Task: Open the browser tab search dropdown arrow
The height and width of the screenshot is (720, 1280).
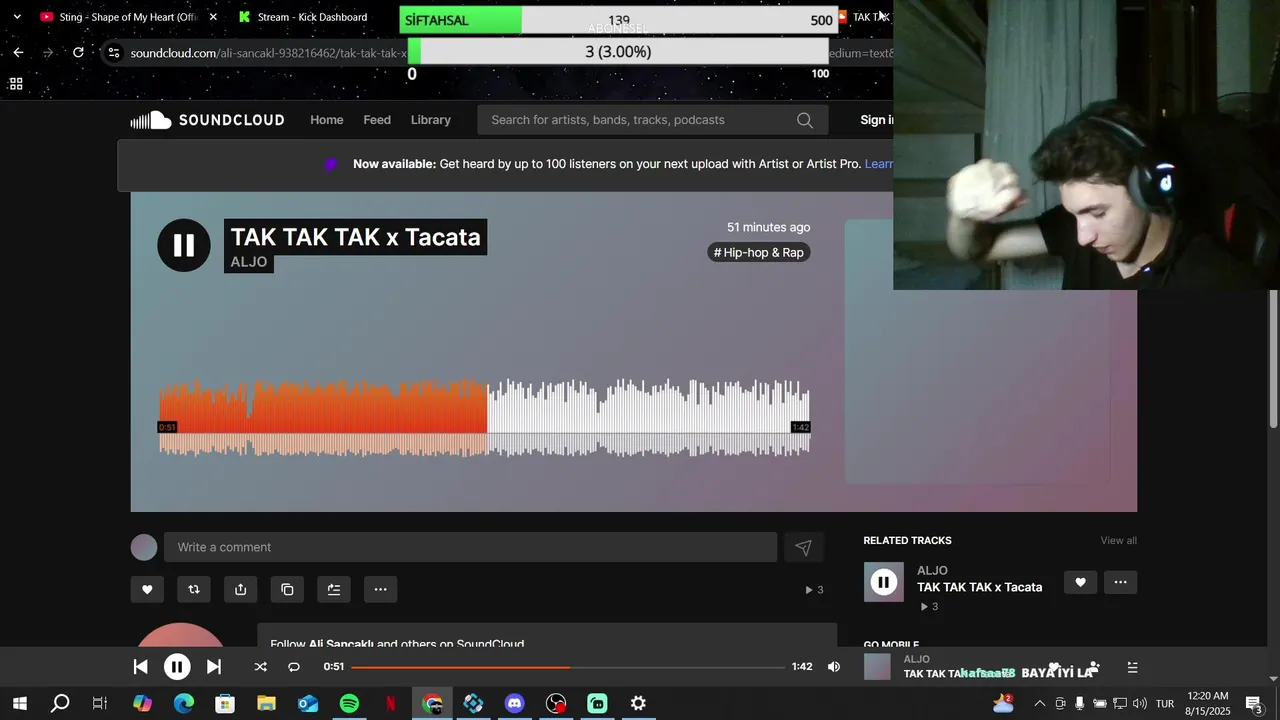Action: point(16,17)
